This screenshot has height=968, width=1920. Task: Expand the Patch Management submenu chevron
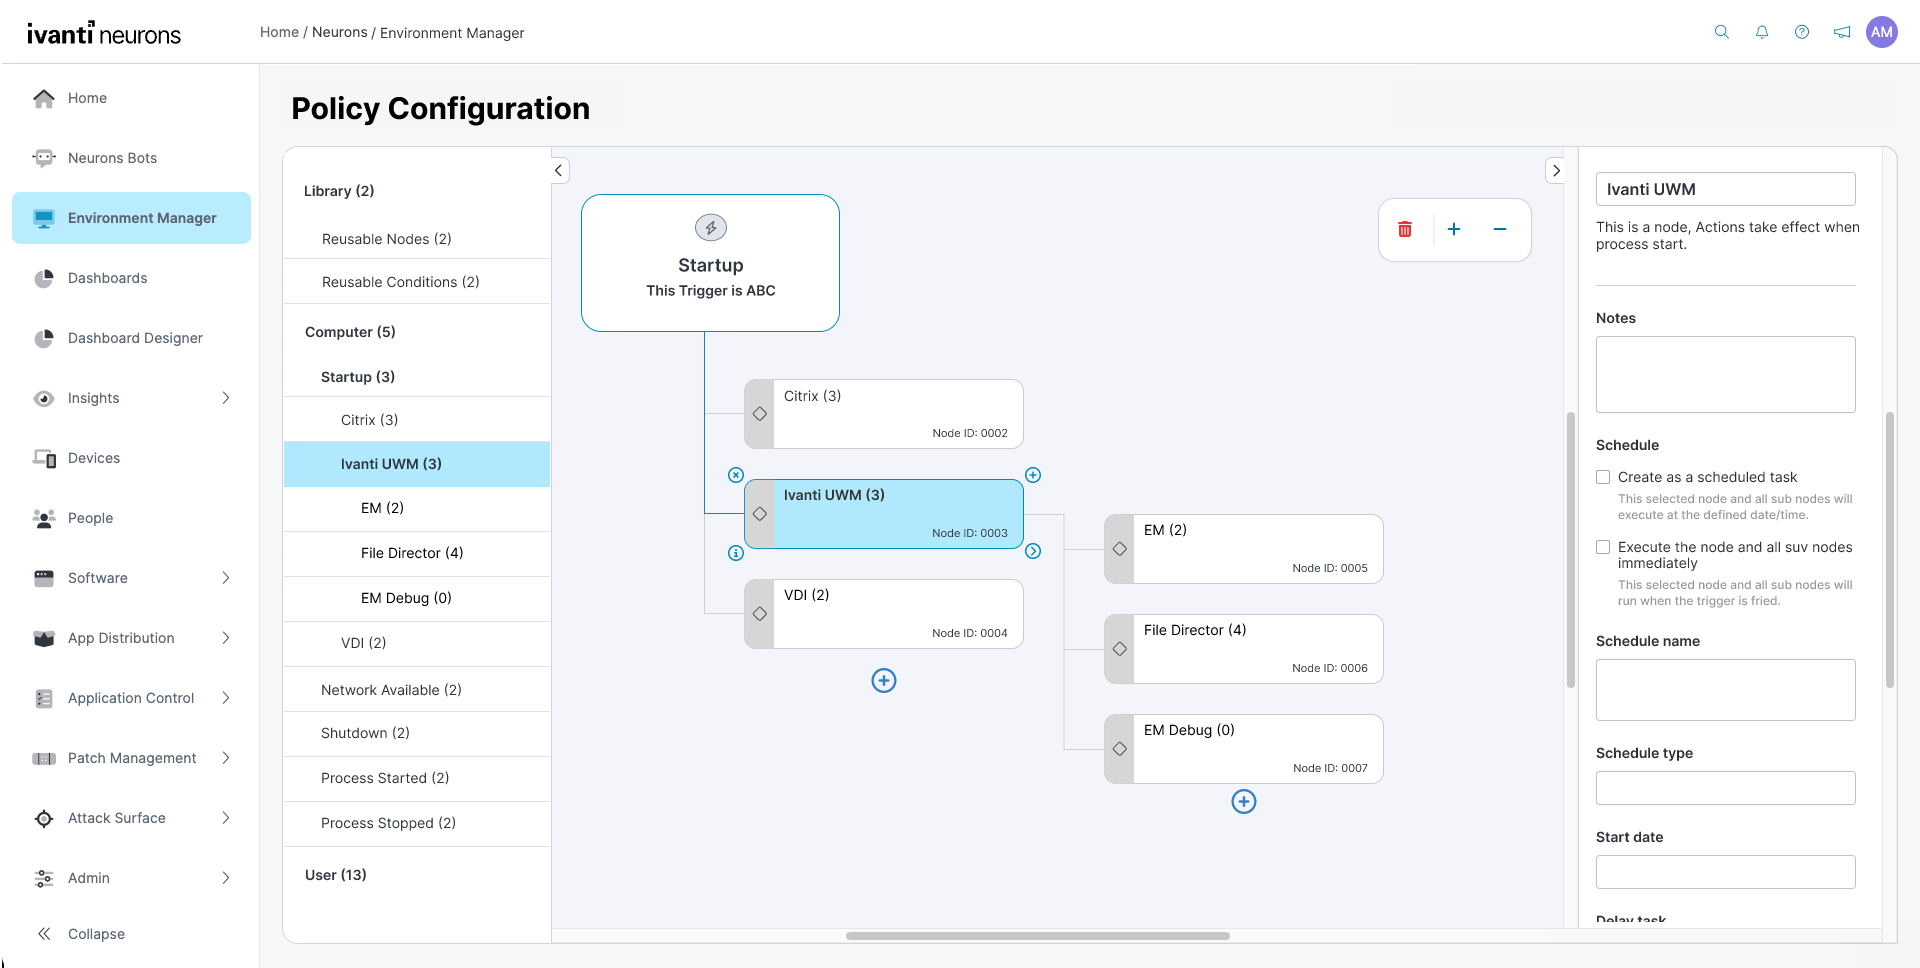point(226,758)
